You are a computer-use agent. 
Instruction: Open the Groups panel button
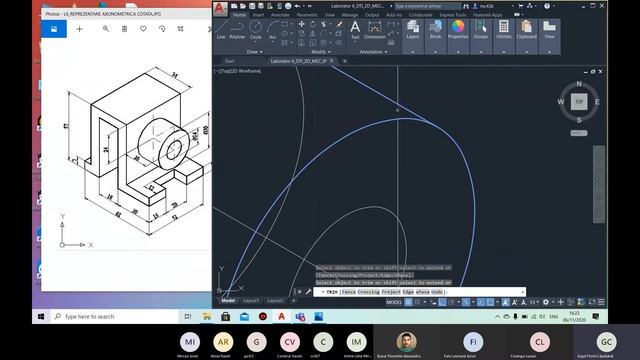481,29
